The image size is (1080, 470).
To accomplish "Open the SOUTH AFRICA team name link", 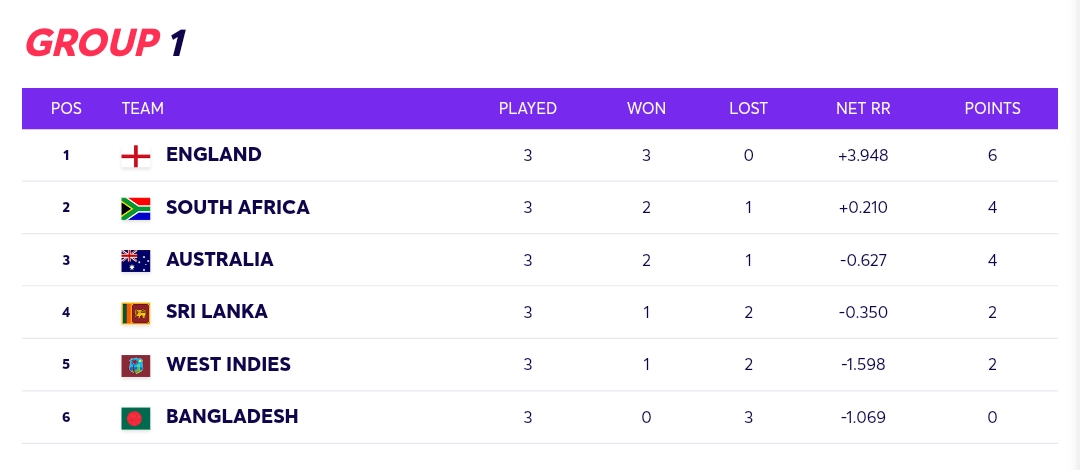I will 238,207.
